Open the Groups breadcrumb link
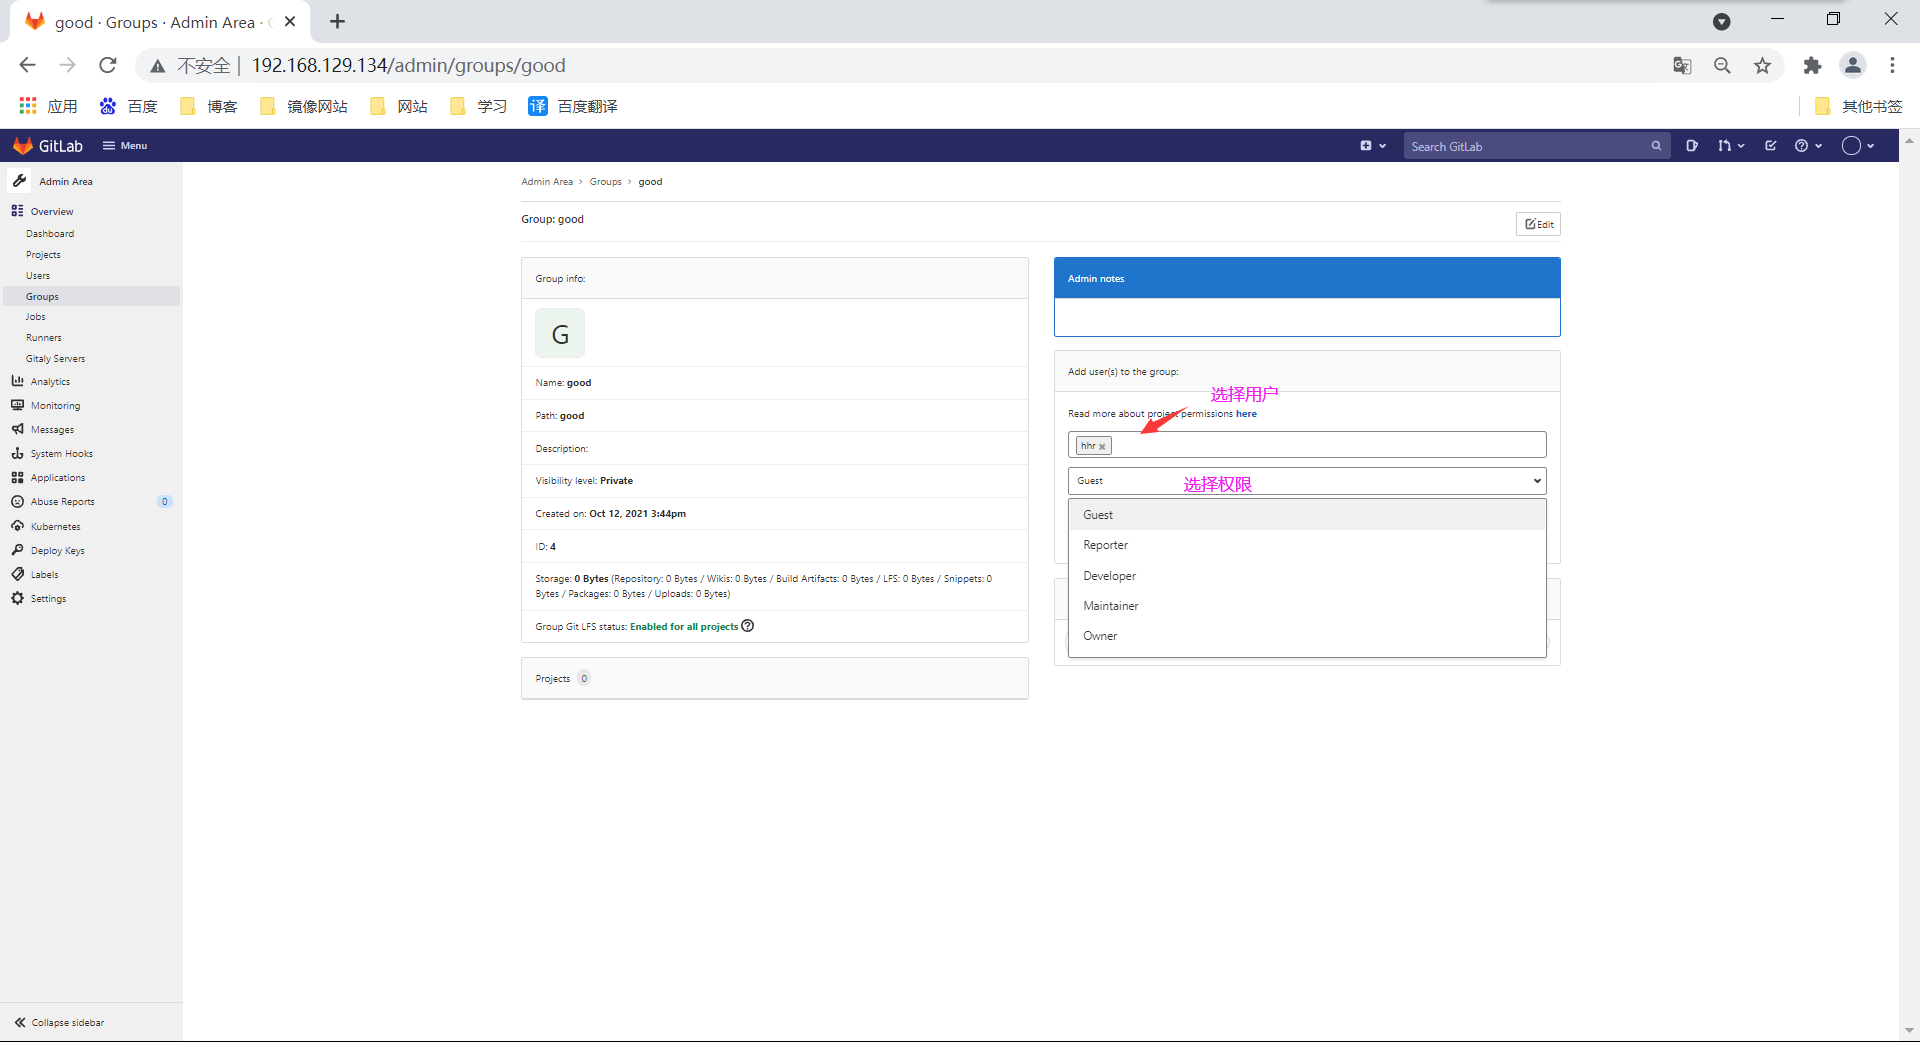 [605, 181]
